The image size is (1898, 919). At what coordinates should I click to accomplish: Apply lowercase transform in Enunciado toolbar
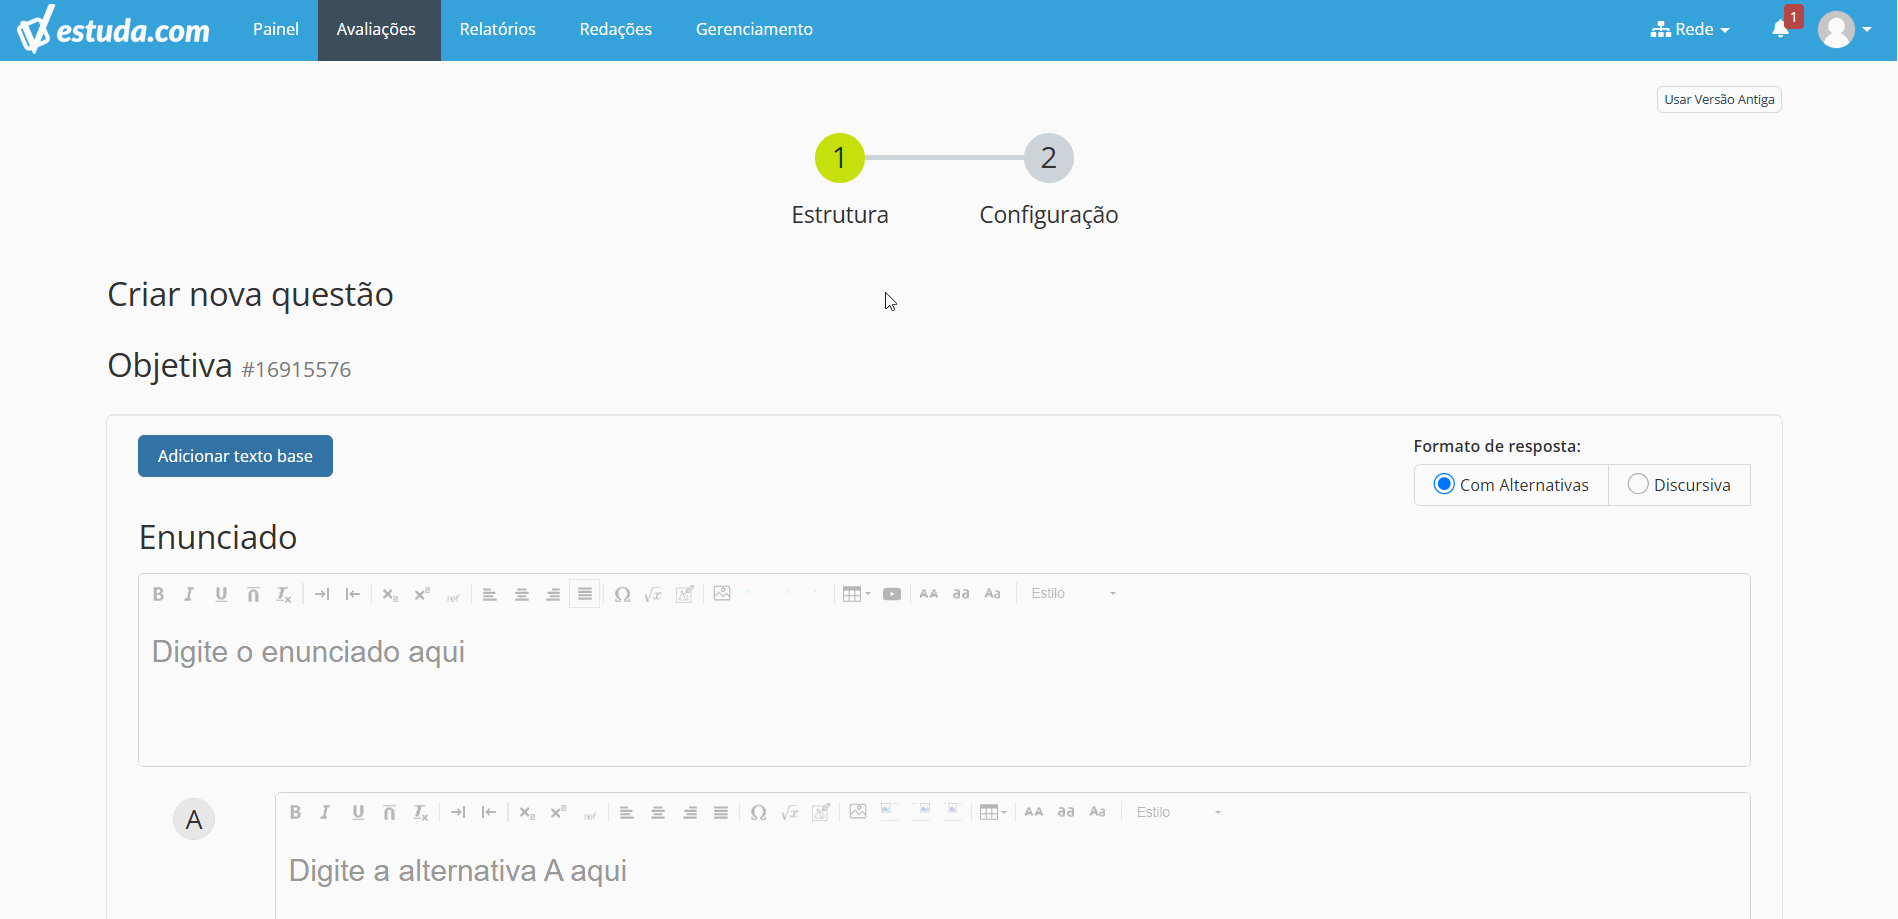click(x=961, y=594)
